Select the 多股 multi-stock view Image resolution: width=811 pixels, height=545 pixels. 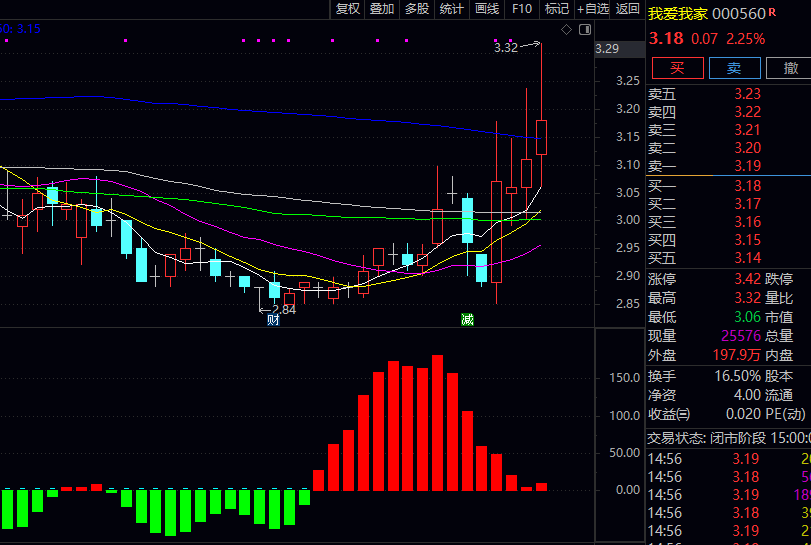(417, 9)
